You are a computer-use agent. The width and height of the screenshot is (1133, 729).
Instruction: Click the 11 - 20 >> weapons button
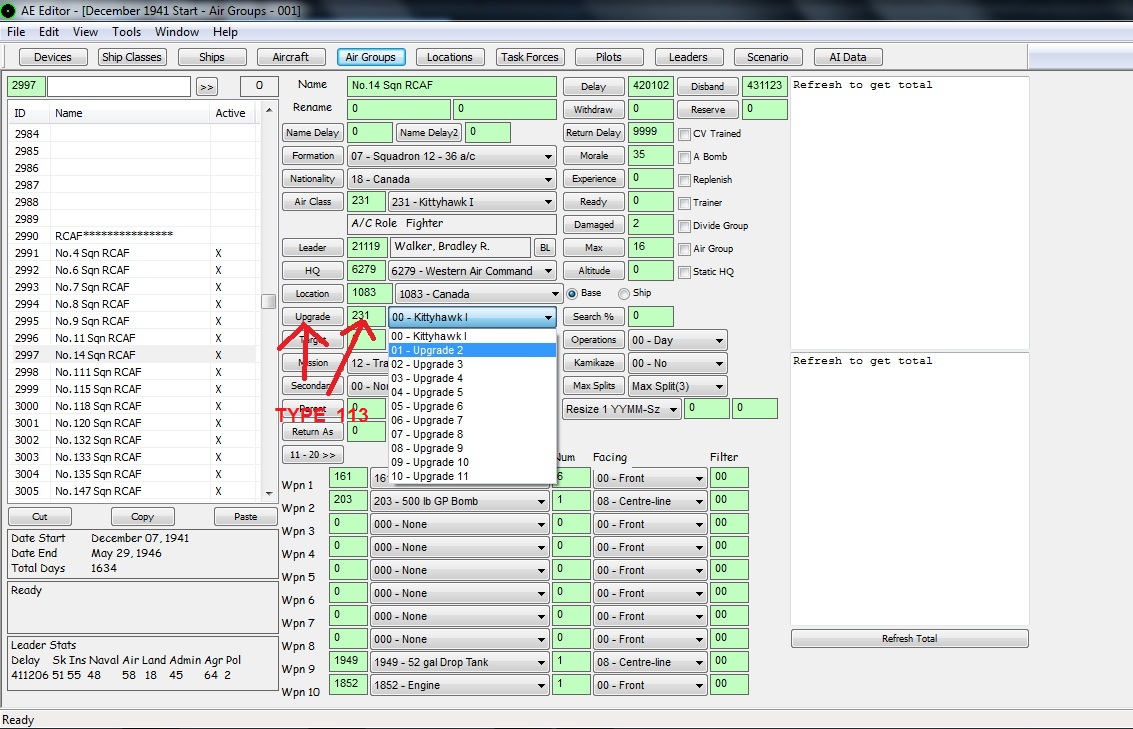(312, 455)
